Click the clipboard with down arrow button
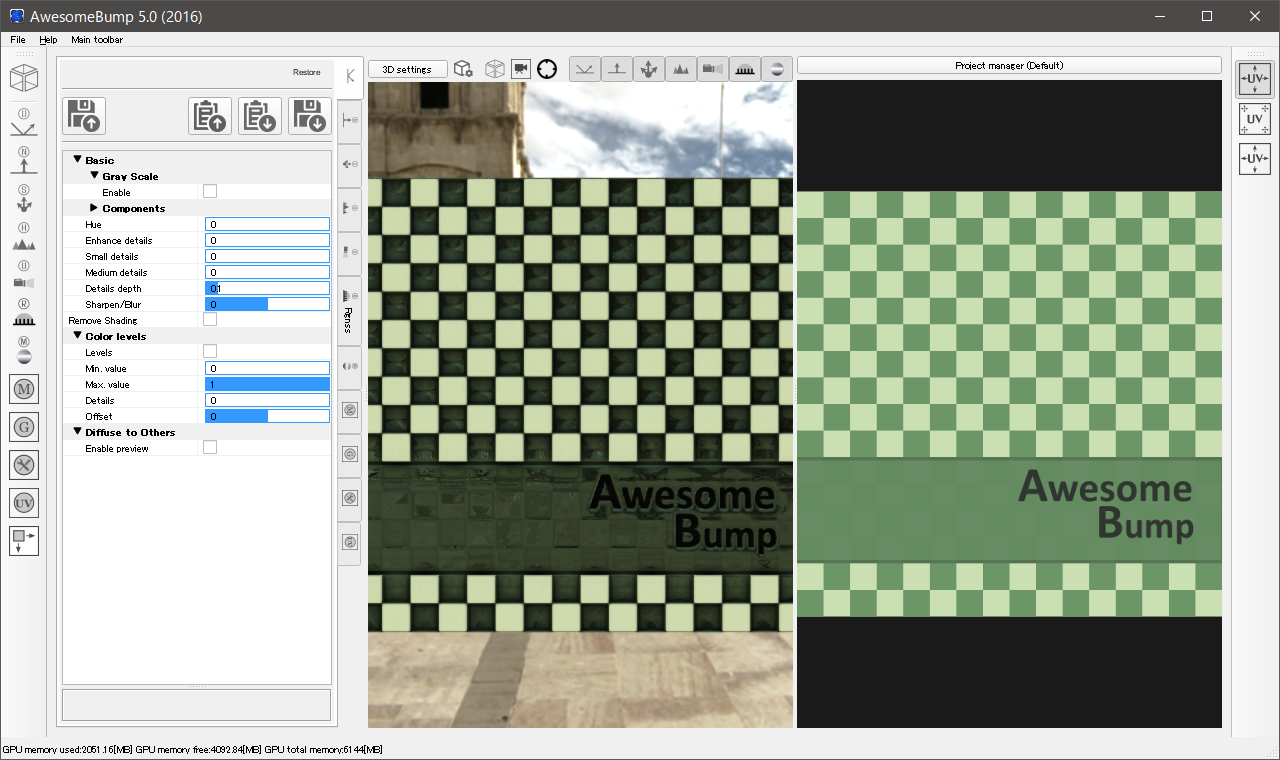The image size is (1280, 760). point(260,116)
